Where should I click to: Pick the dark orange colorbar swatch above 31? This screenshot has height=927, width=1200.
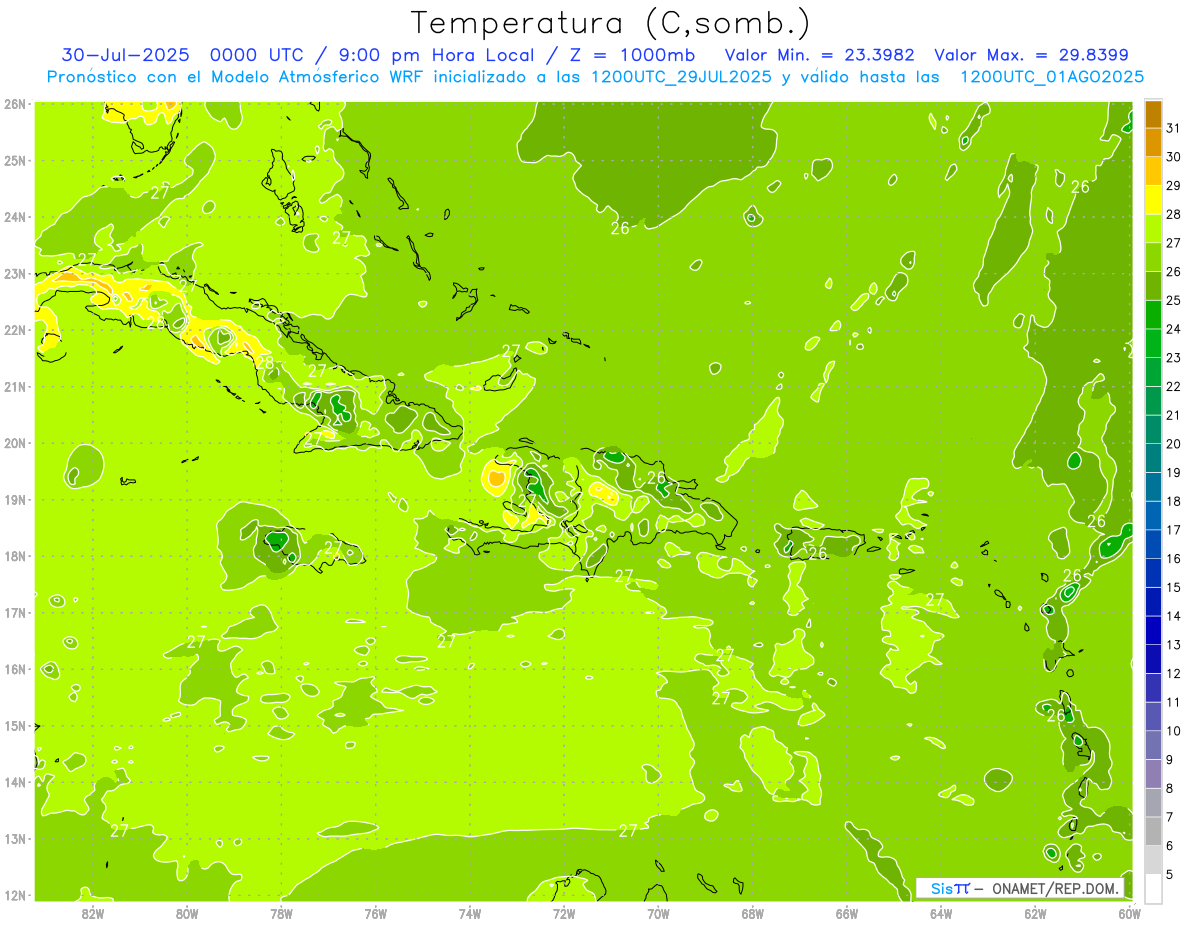pyautogui.click(x=1153, y=114)
